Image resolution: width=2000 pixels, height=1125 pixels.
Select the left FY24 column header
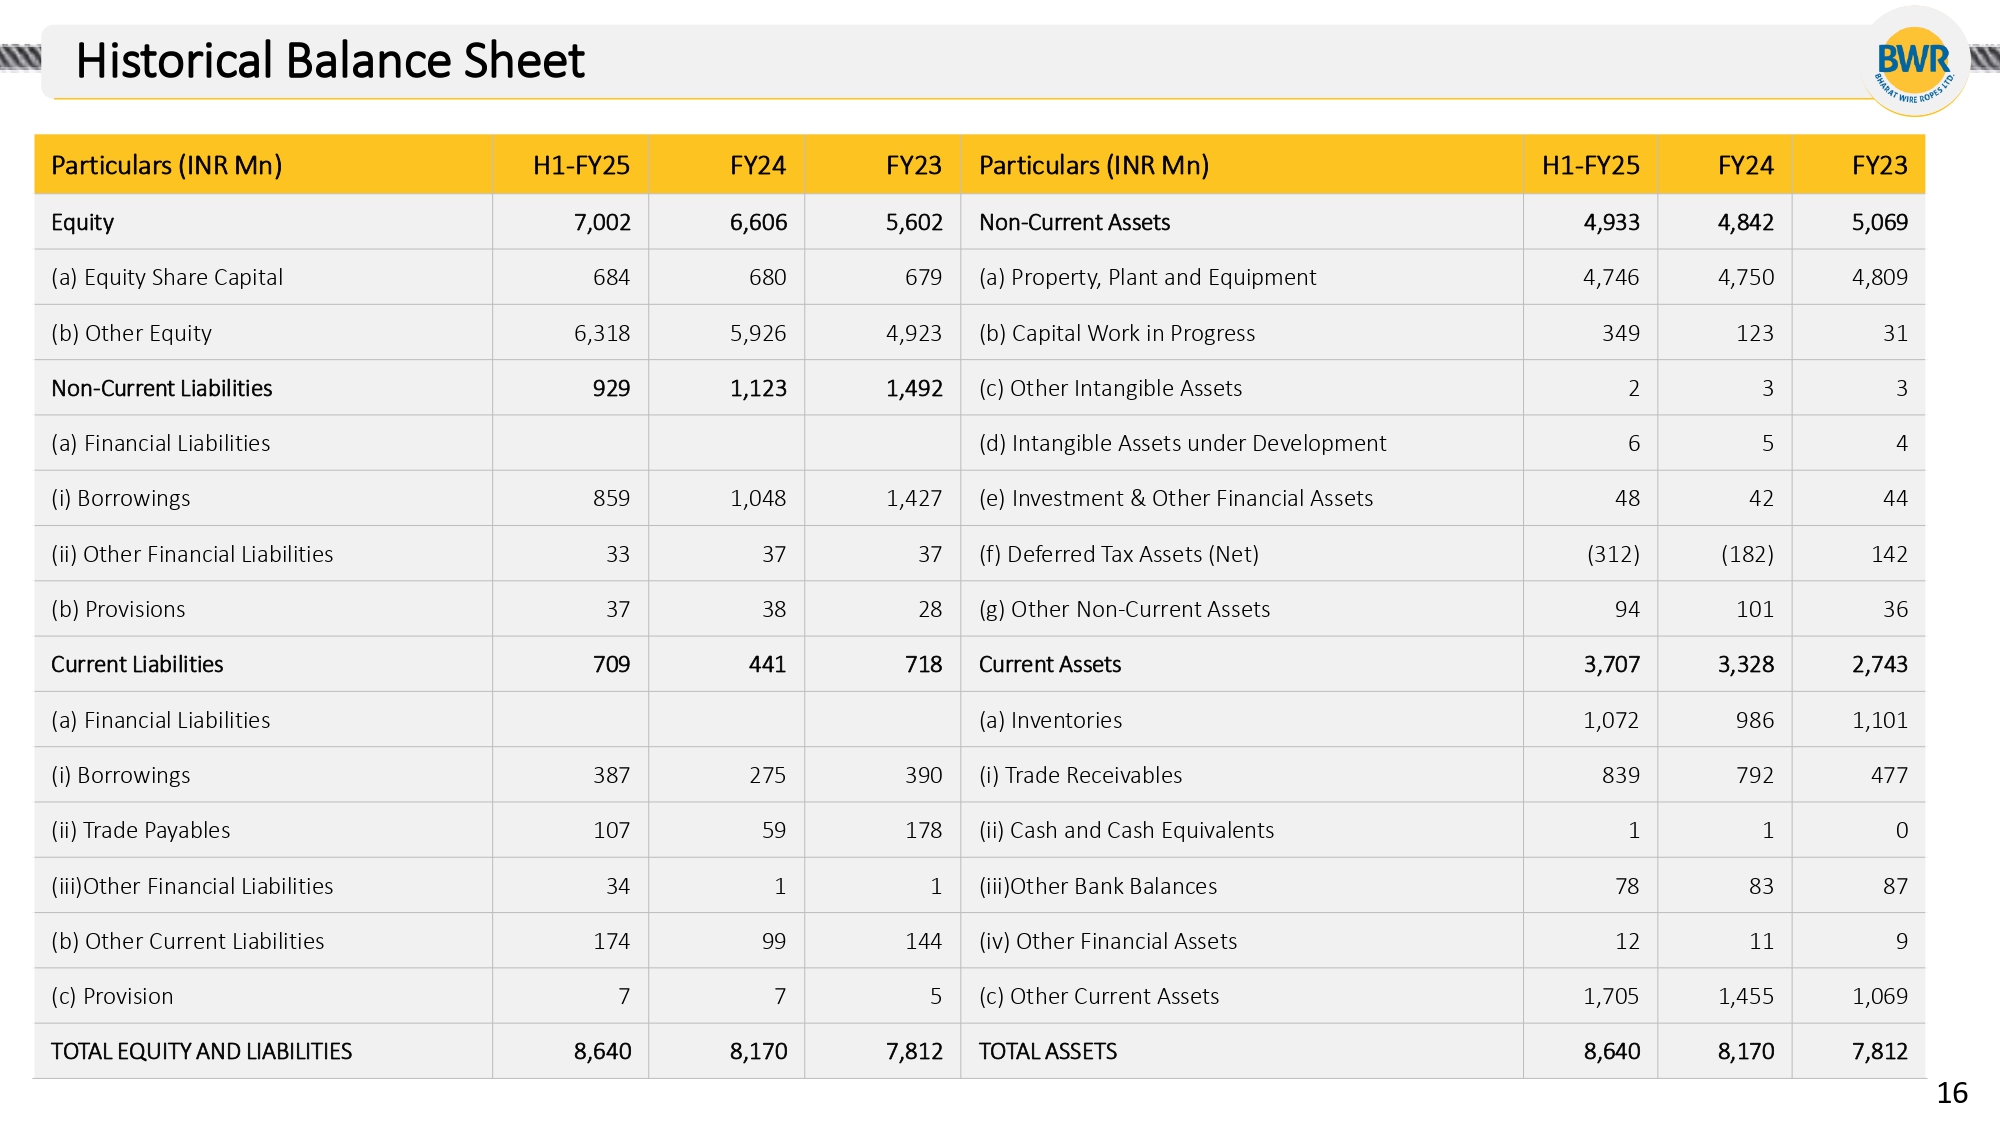(x=757, y=165)
